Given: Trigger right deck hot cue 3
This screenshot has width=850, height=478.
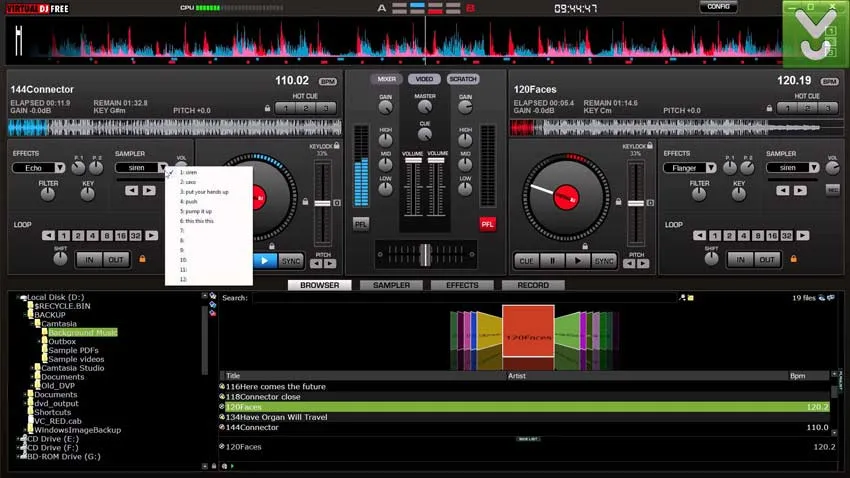Looking at the screenshot, I should [828, 108].
